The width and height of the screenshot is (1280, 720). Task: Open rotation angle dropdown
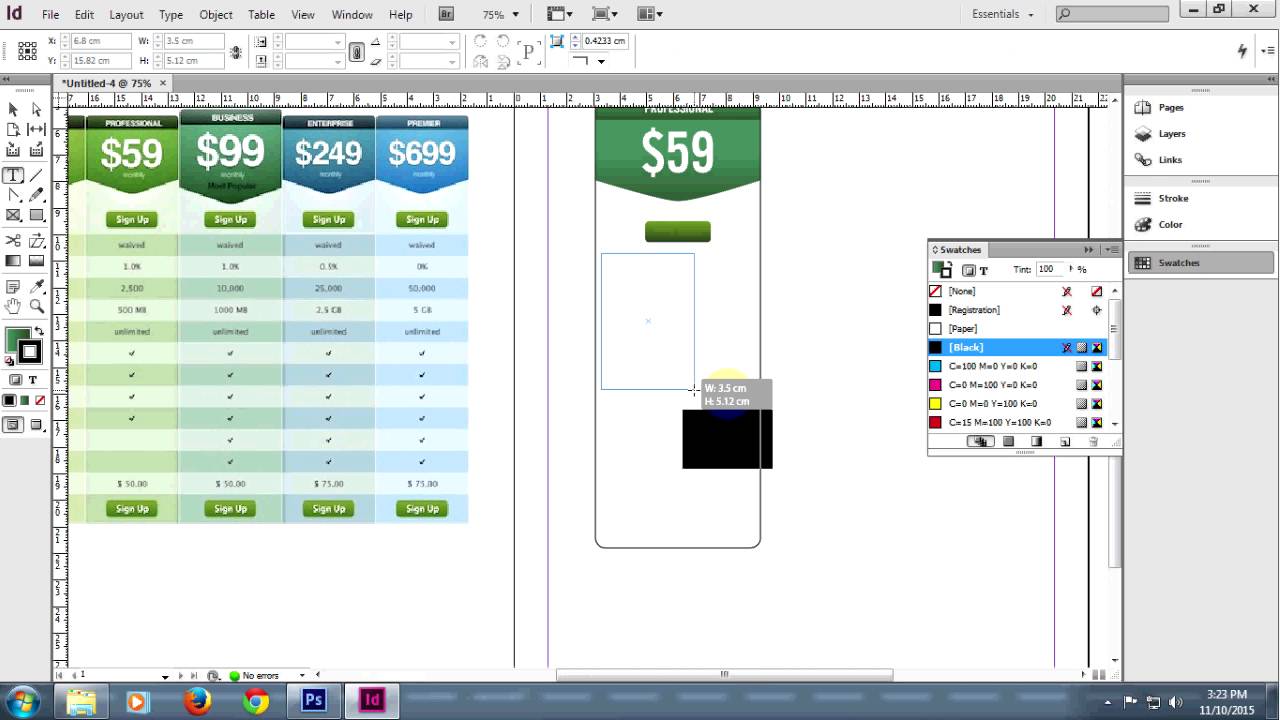point(453,41)
